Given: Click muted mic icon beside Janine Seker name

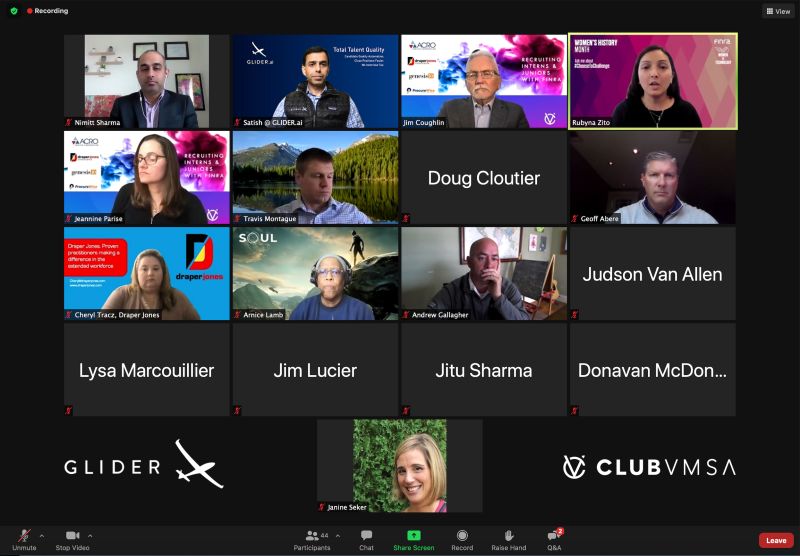Looking at the screenshot, I should 321,507.
